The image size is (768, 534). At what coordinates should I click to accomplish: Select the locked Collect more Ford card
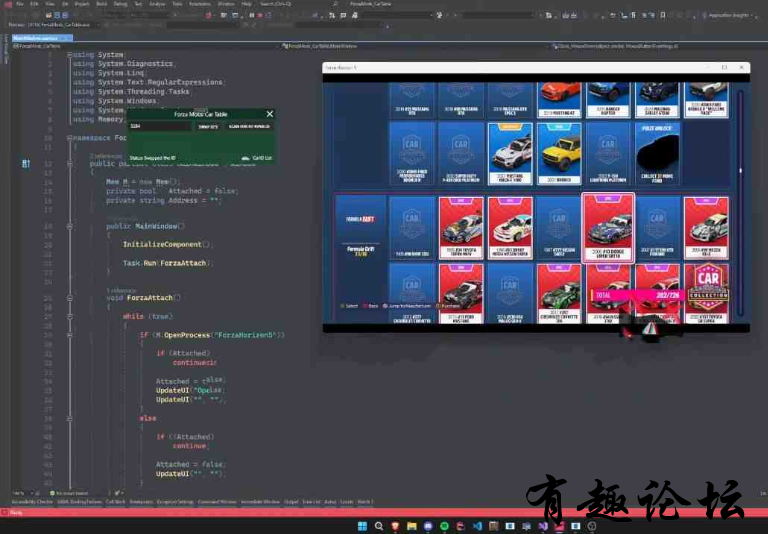657,154
